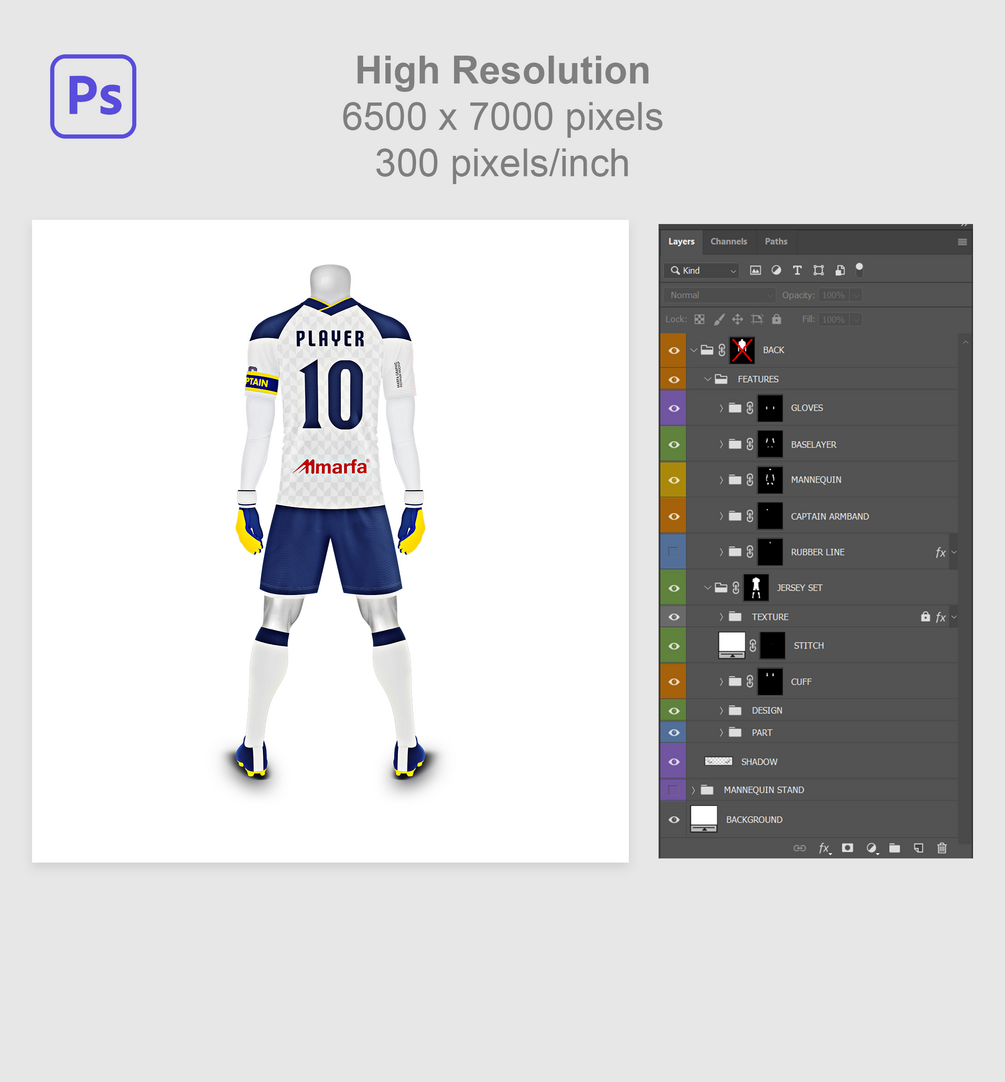
Task: Click the smart object filter icon
Action: [840, 270]
